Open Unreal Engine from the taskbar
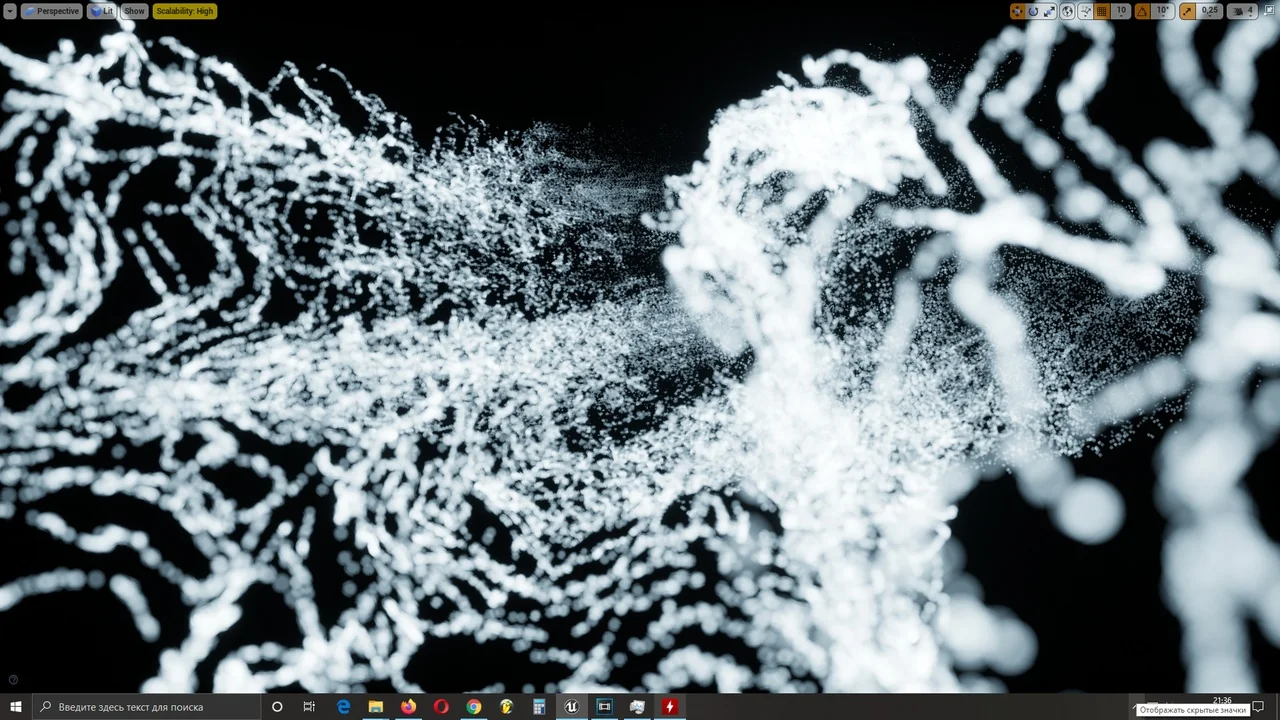This screenshot has width=1280, height=720. (571, 707)
